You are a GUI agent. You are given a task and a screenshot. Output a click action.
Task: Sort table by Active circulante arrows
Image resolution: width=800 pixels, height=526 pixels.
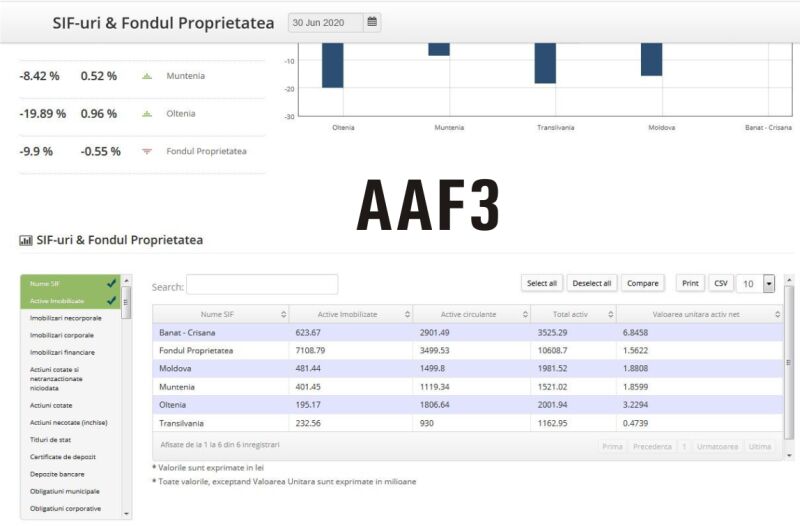click(525, 315)
